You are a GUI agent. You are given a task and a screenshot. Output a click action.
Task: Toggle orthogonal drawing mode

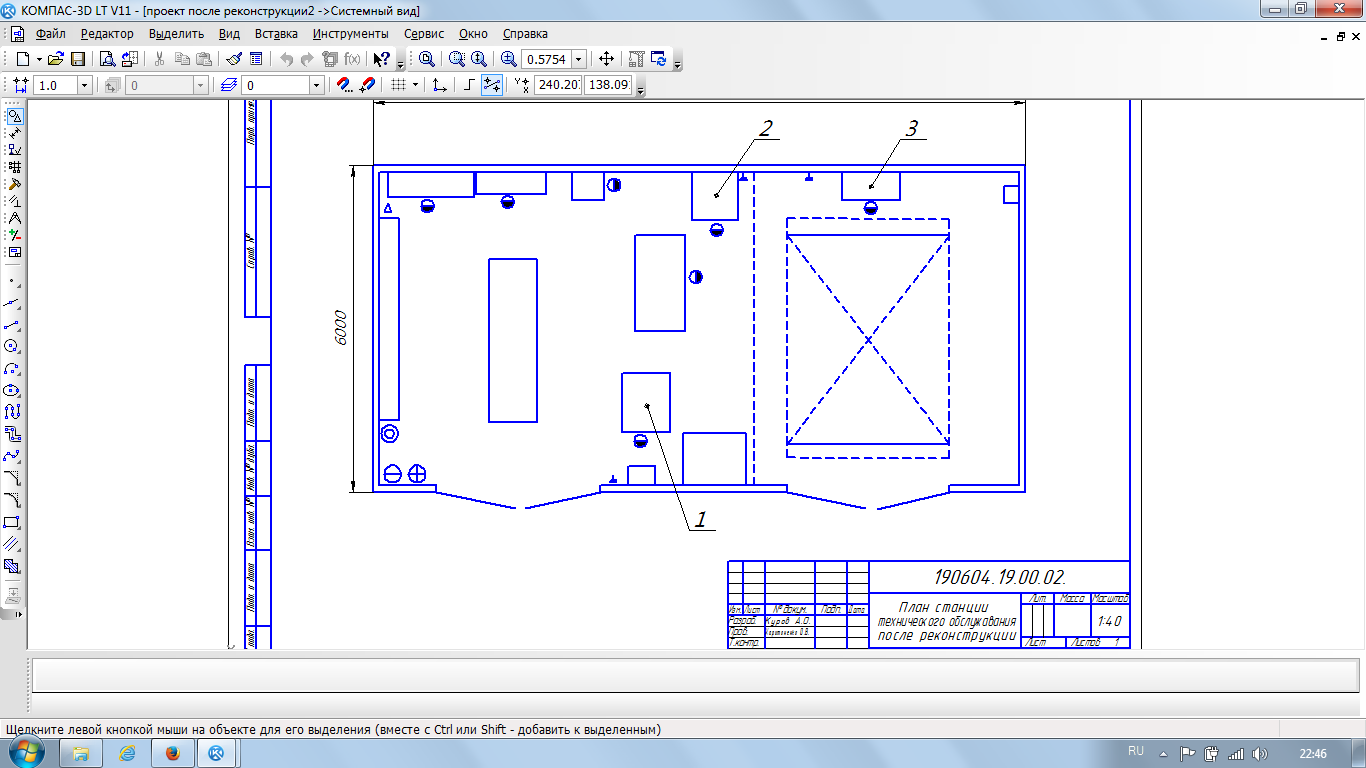pyautogui.click(x=469, y=86)
